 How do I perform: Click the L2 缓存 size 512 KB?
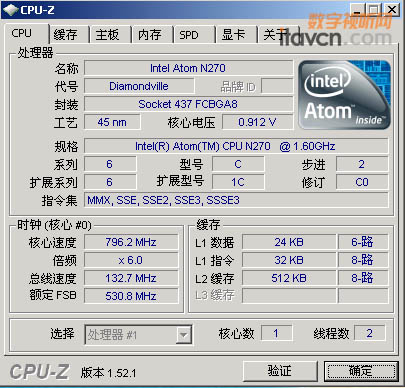tap(289, 278)
